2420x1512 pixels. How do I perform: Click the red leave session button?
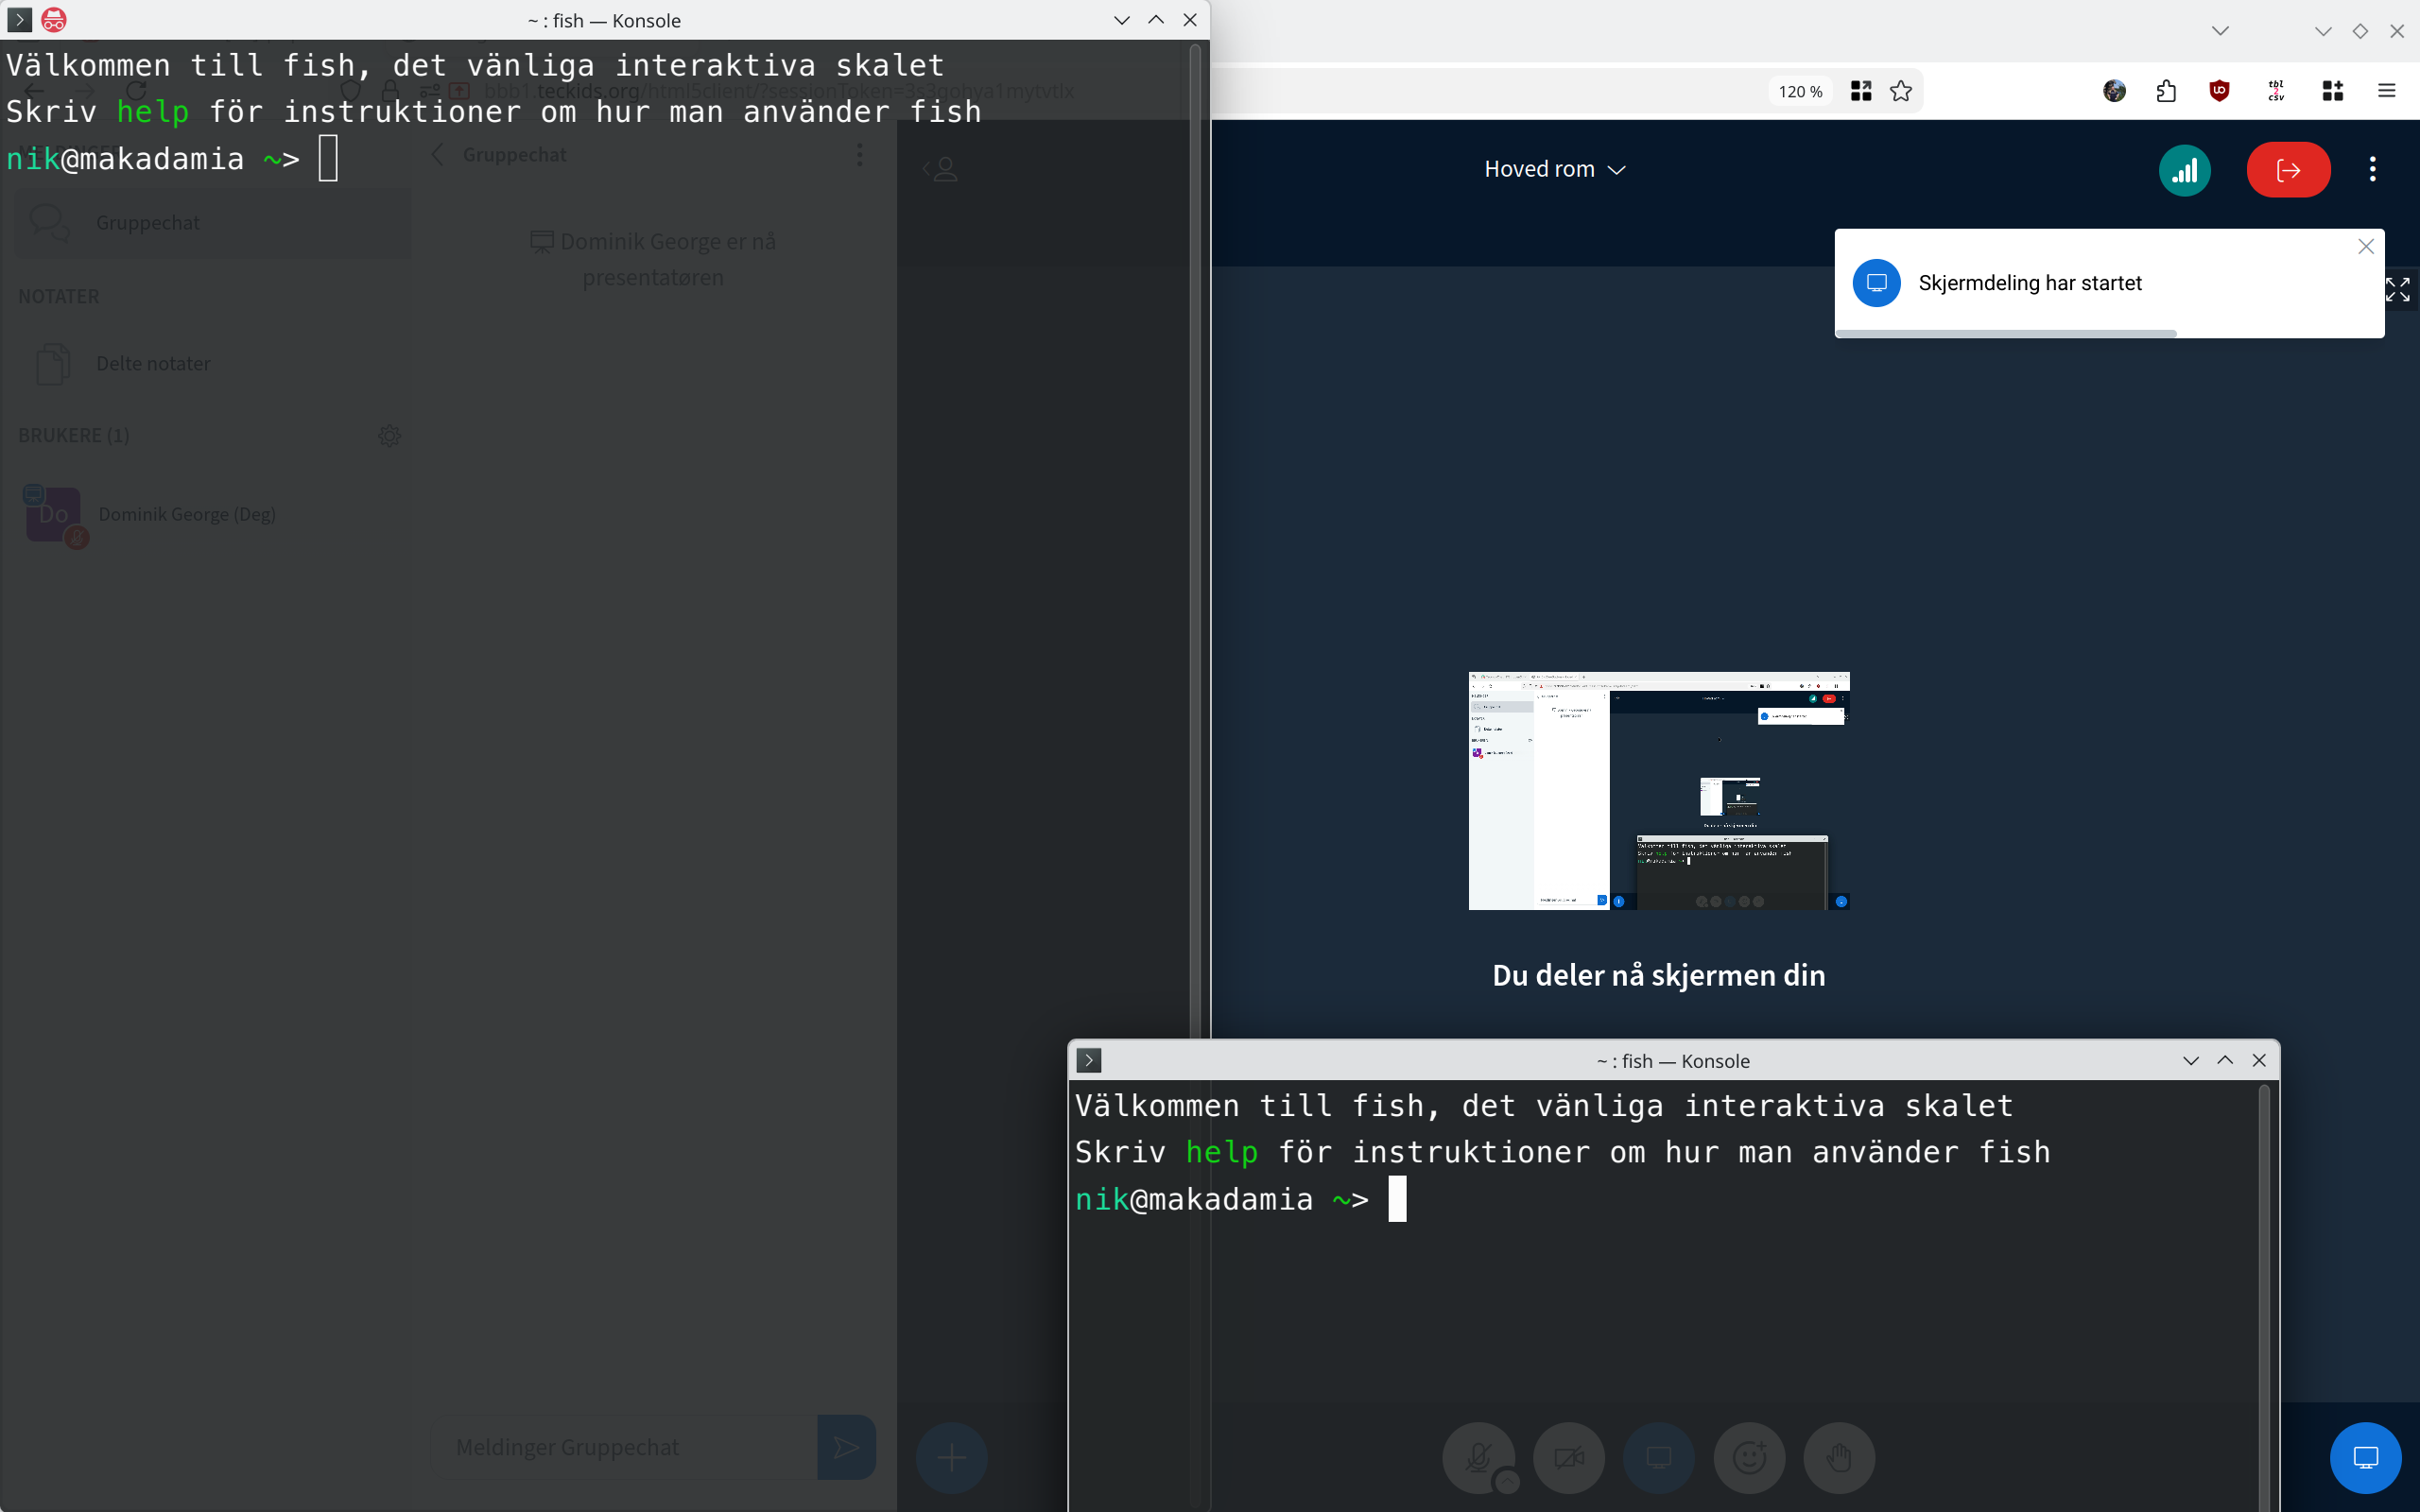pos(2288,170)
